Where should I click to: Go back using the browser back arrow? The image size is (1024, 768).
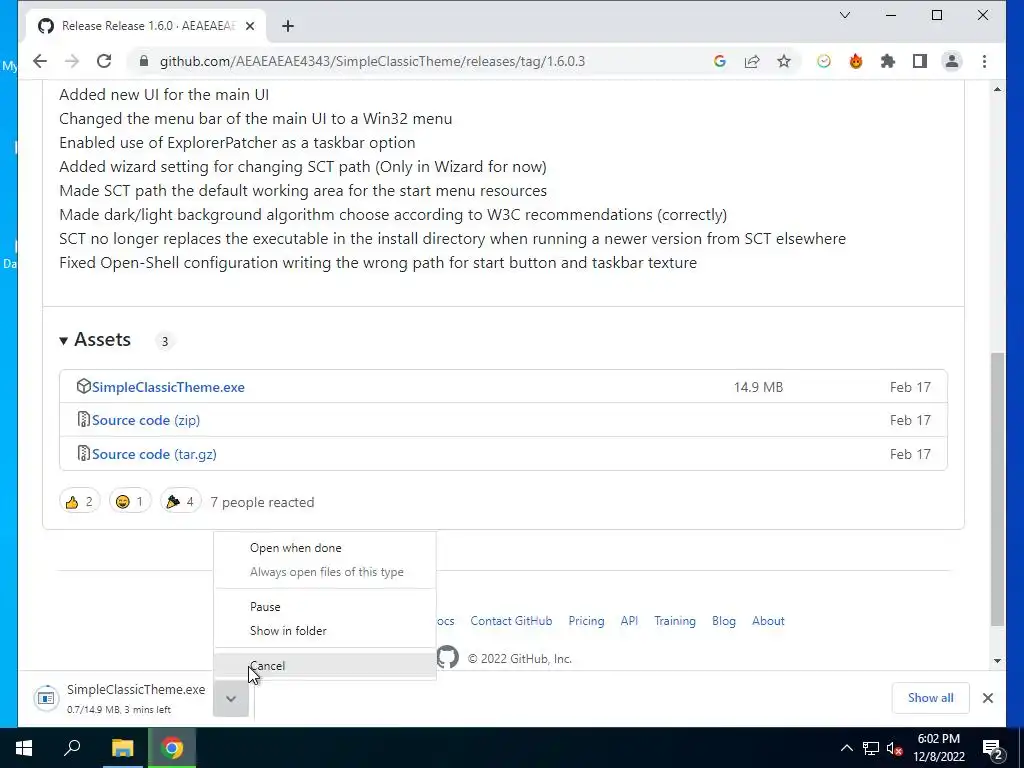point(40,61)
